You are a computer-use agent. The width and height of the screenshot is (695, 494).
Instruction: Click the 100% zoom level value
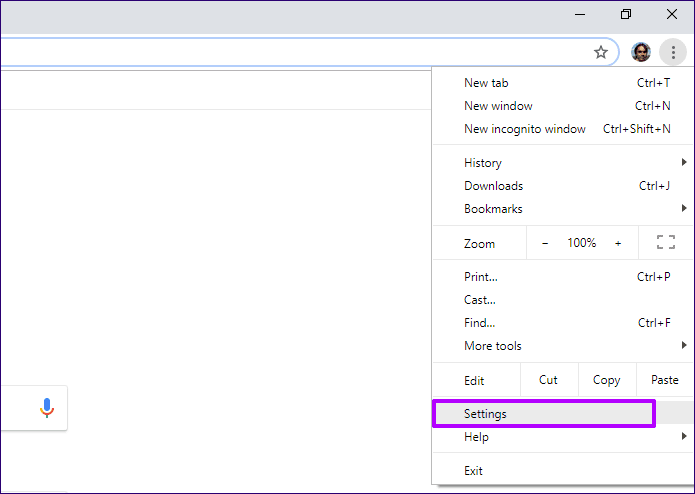[x=582, y=243]
